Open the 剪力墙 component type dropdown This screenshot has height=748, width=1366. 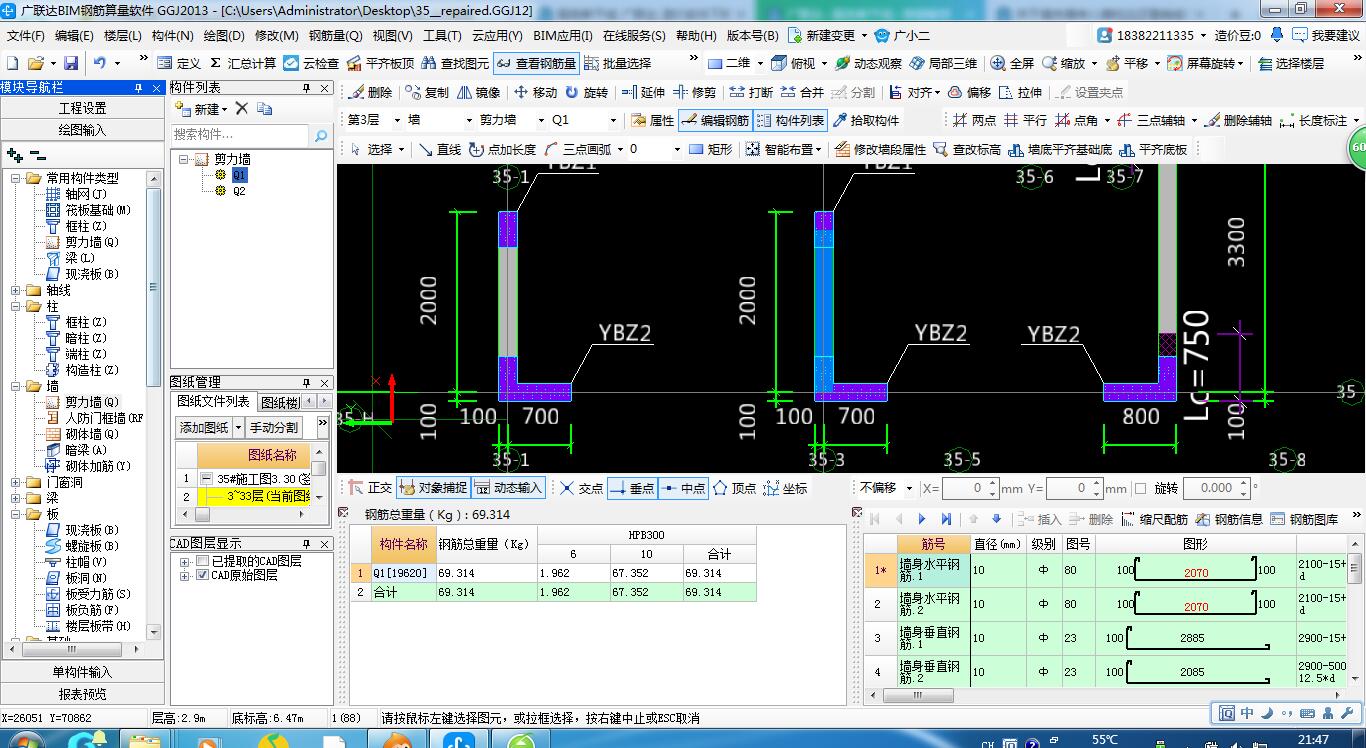point(539,120)
